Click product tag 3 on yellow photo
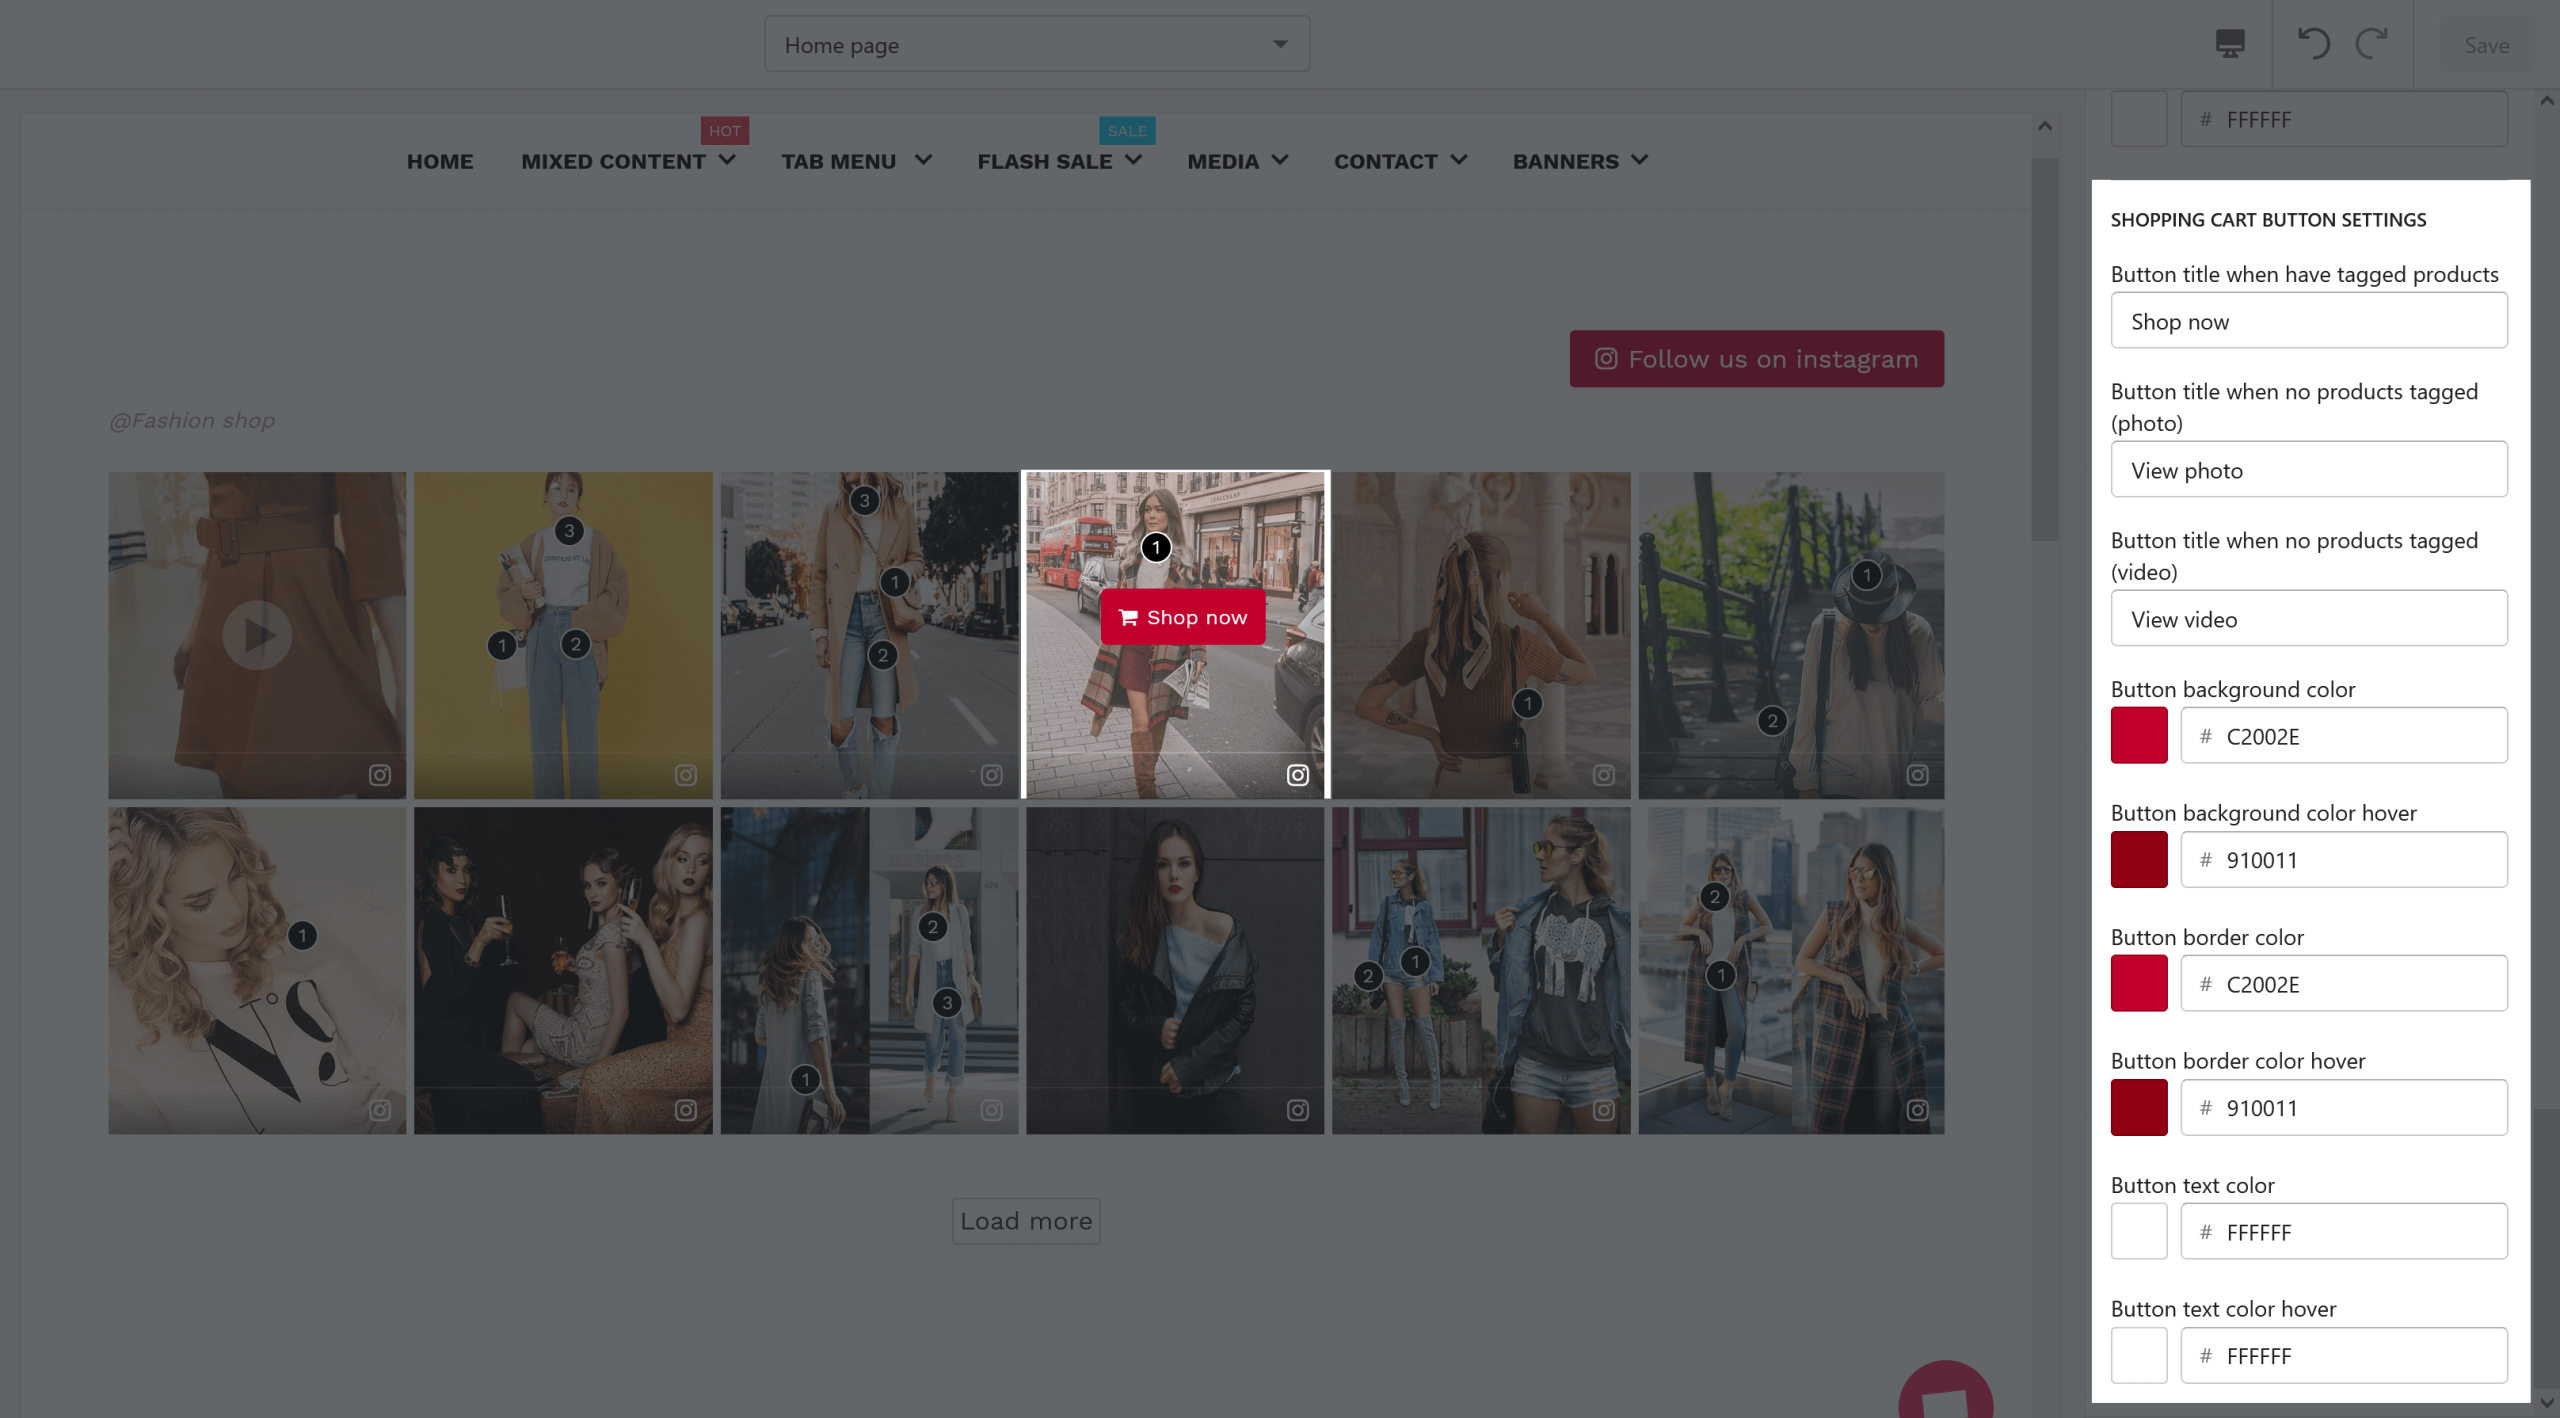 point(569,531)
